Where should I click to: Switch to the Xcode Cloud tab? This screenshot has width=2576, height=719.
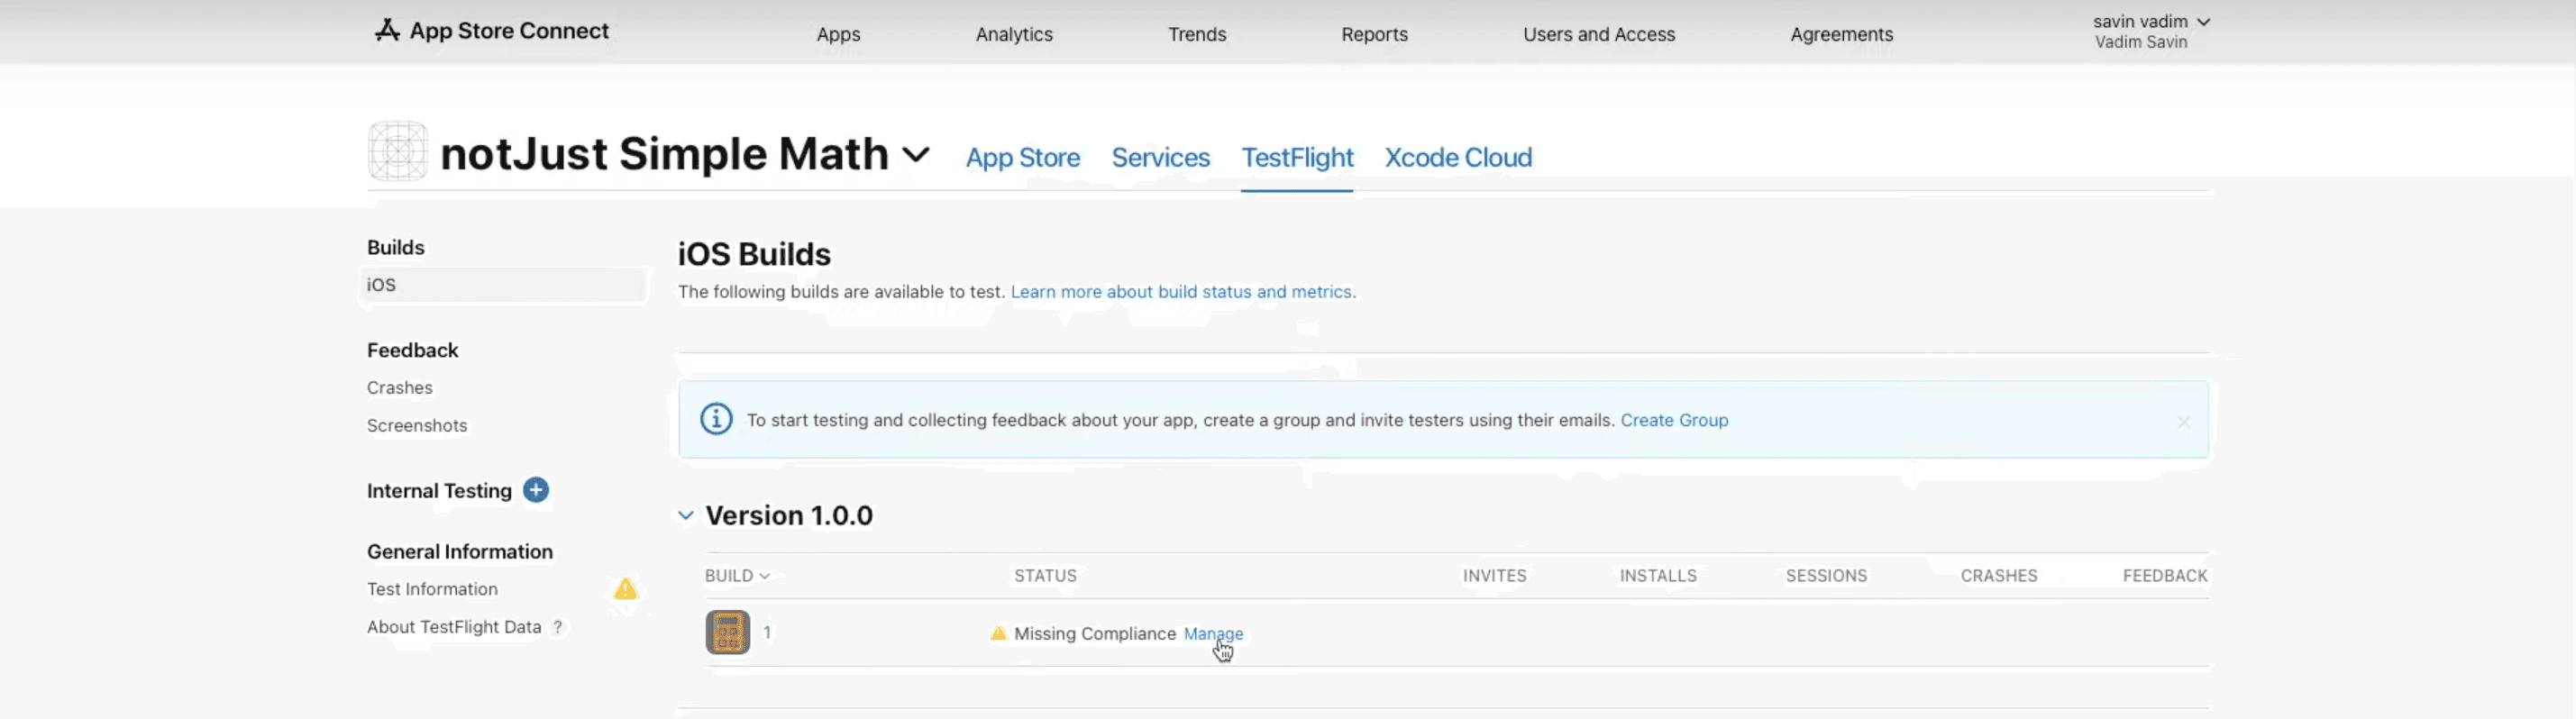point(1457,157)
